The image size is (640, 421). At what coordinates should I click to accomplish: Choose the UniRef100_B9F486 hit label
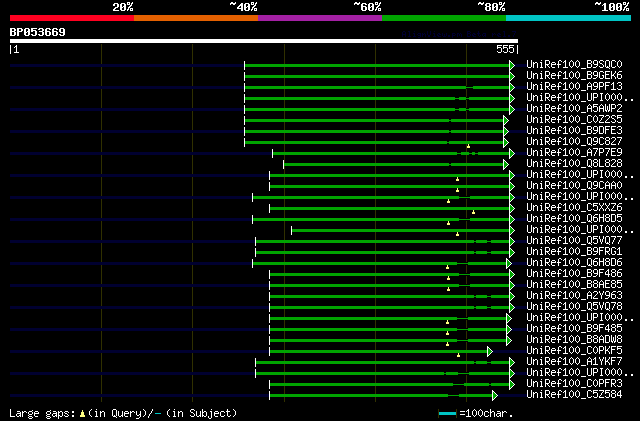(x=574, y=274)
